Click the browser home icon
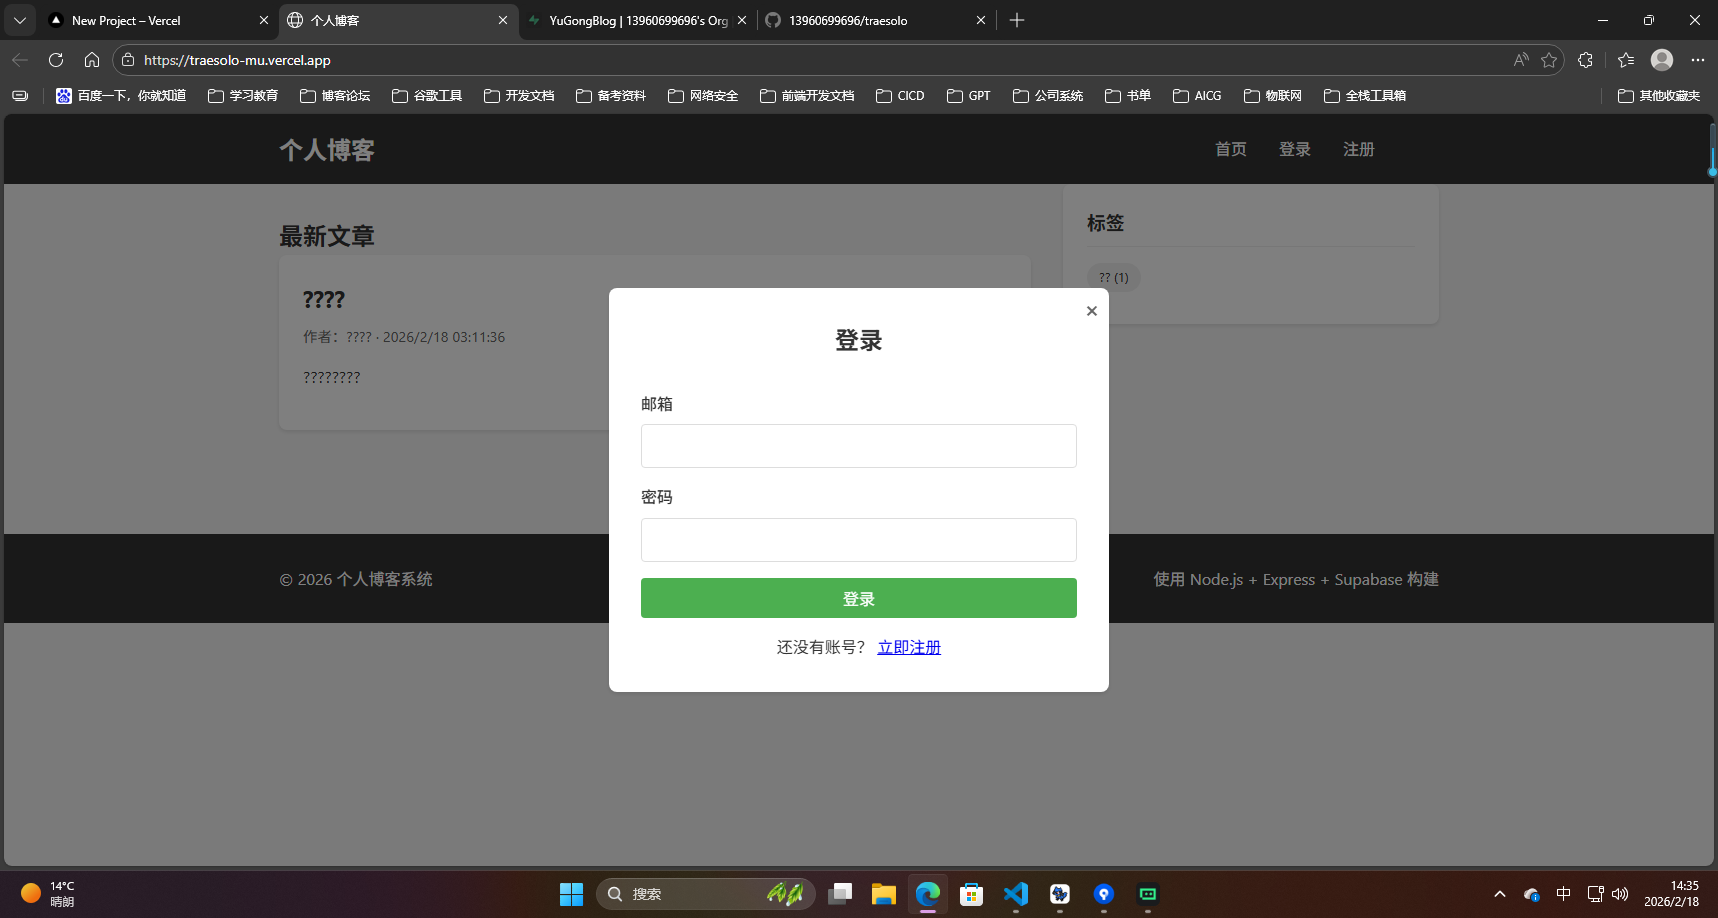The height and width of the screenshot is (918, 1718). point(92,60)
